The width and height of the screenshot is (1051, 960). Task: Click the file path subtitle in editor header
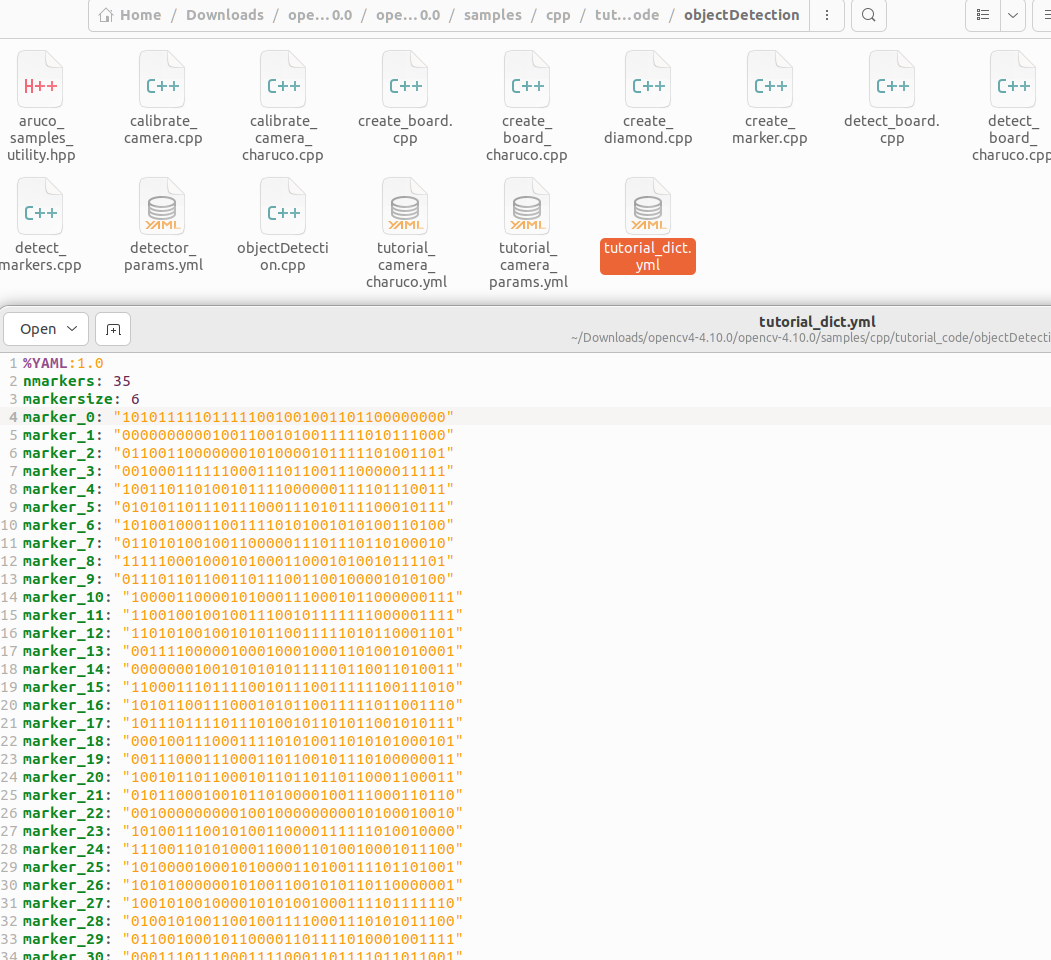(x=810, y=338)
